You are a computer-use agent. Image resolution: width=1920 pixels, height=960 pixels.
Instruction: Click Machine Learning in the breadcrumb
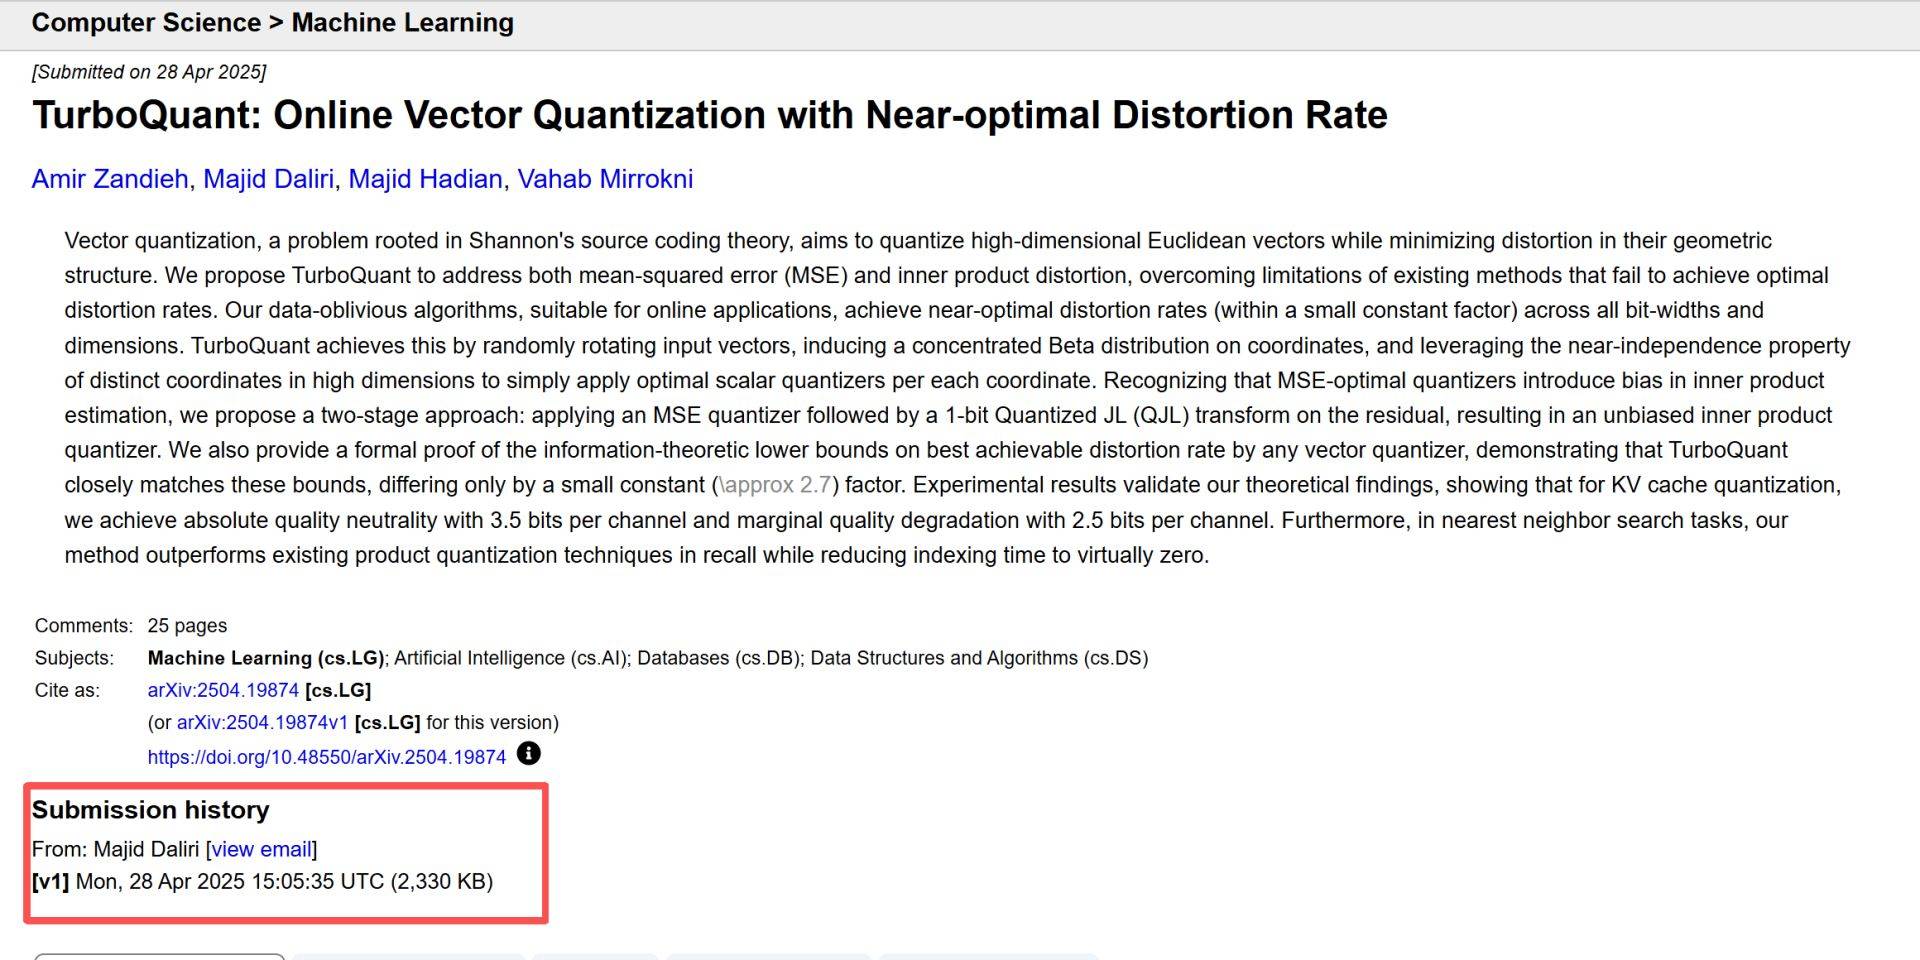tap(402, 22)
